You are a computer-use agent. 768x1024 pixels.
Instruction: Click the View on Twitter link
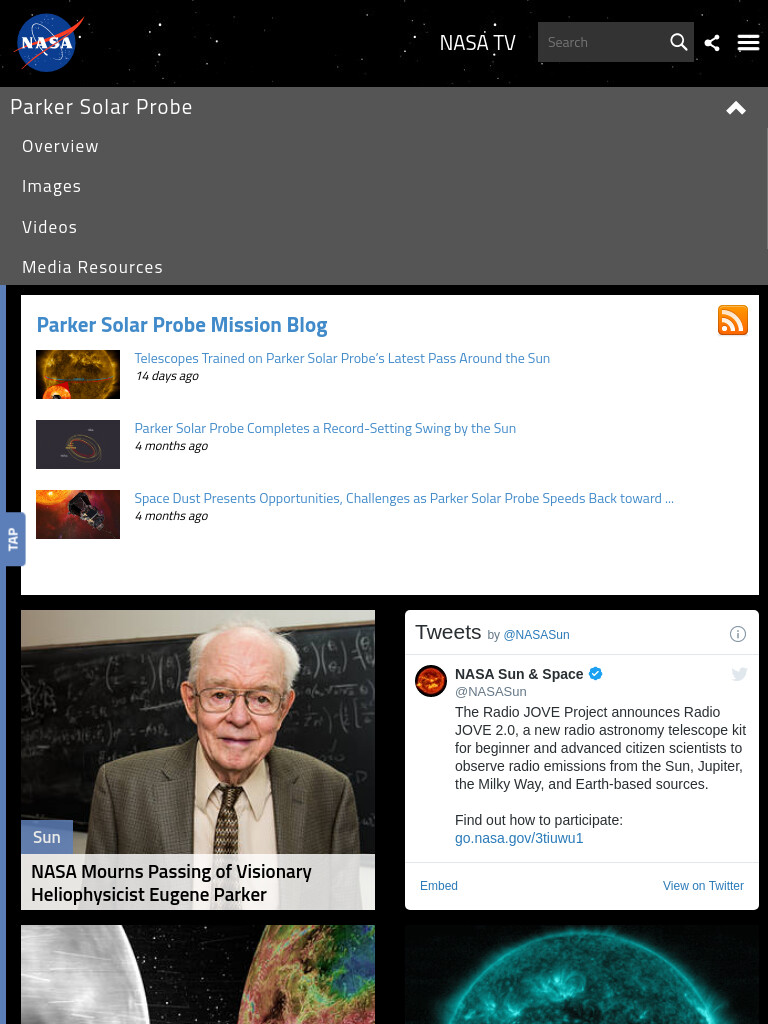click(703, 886)
